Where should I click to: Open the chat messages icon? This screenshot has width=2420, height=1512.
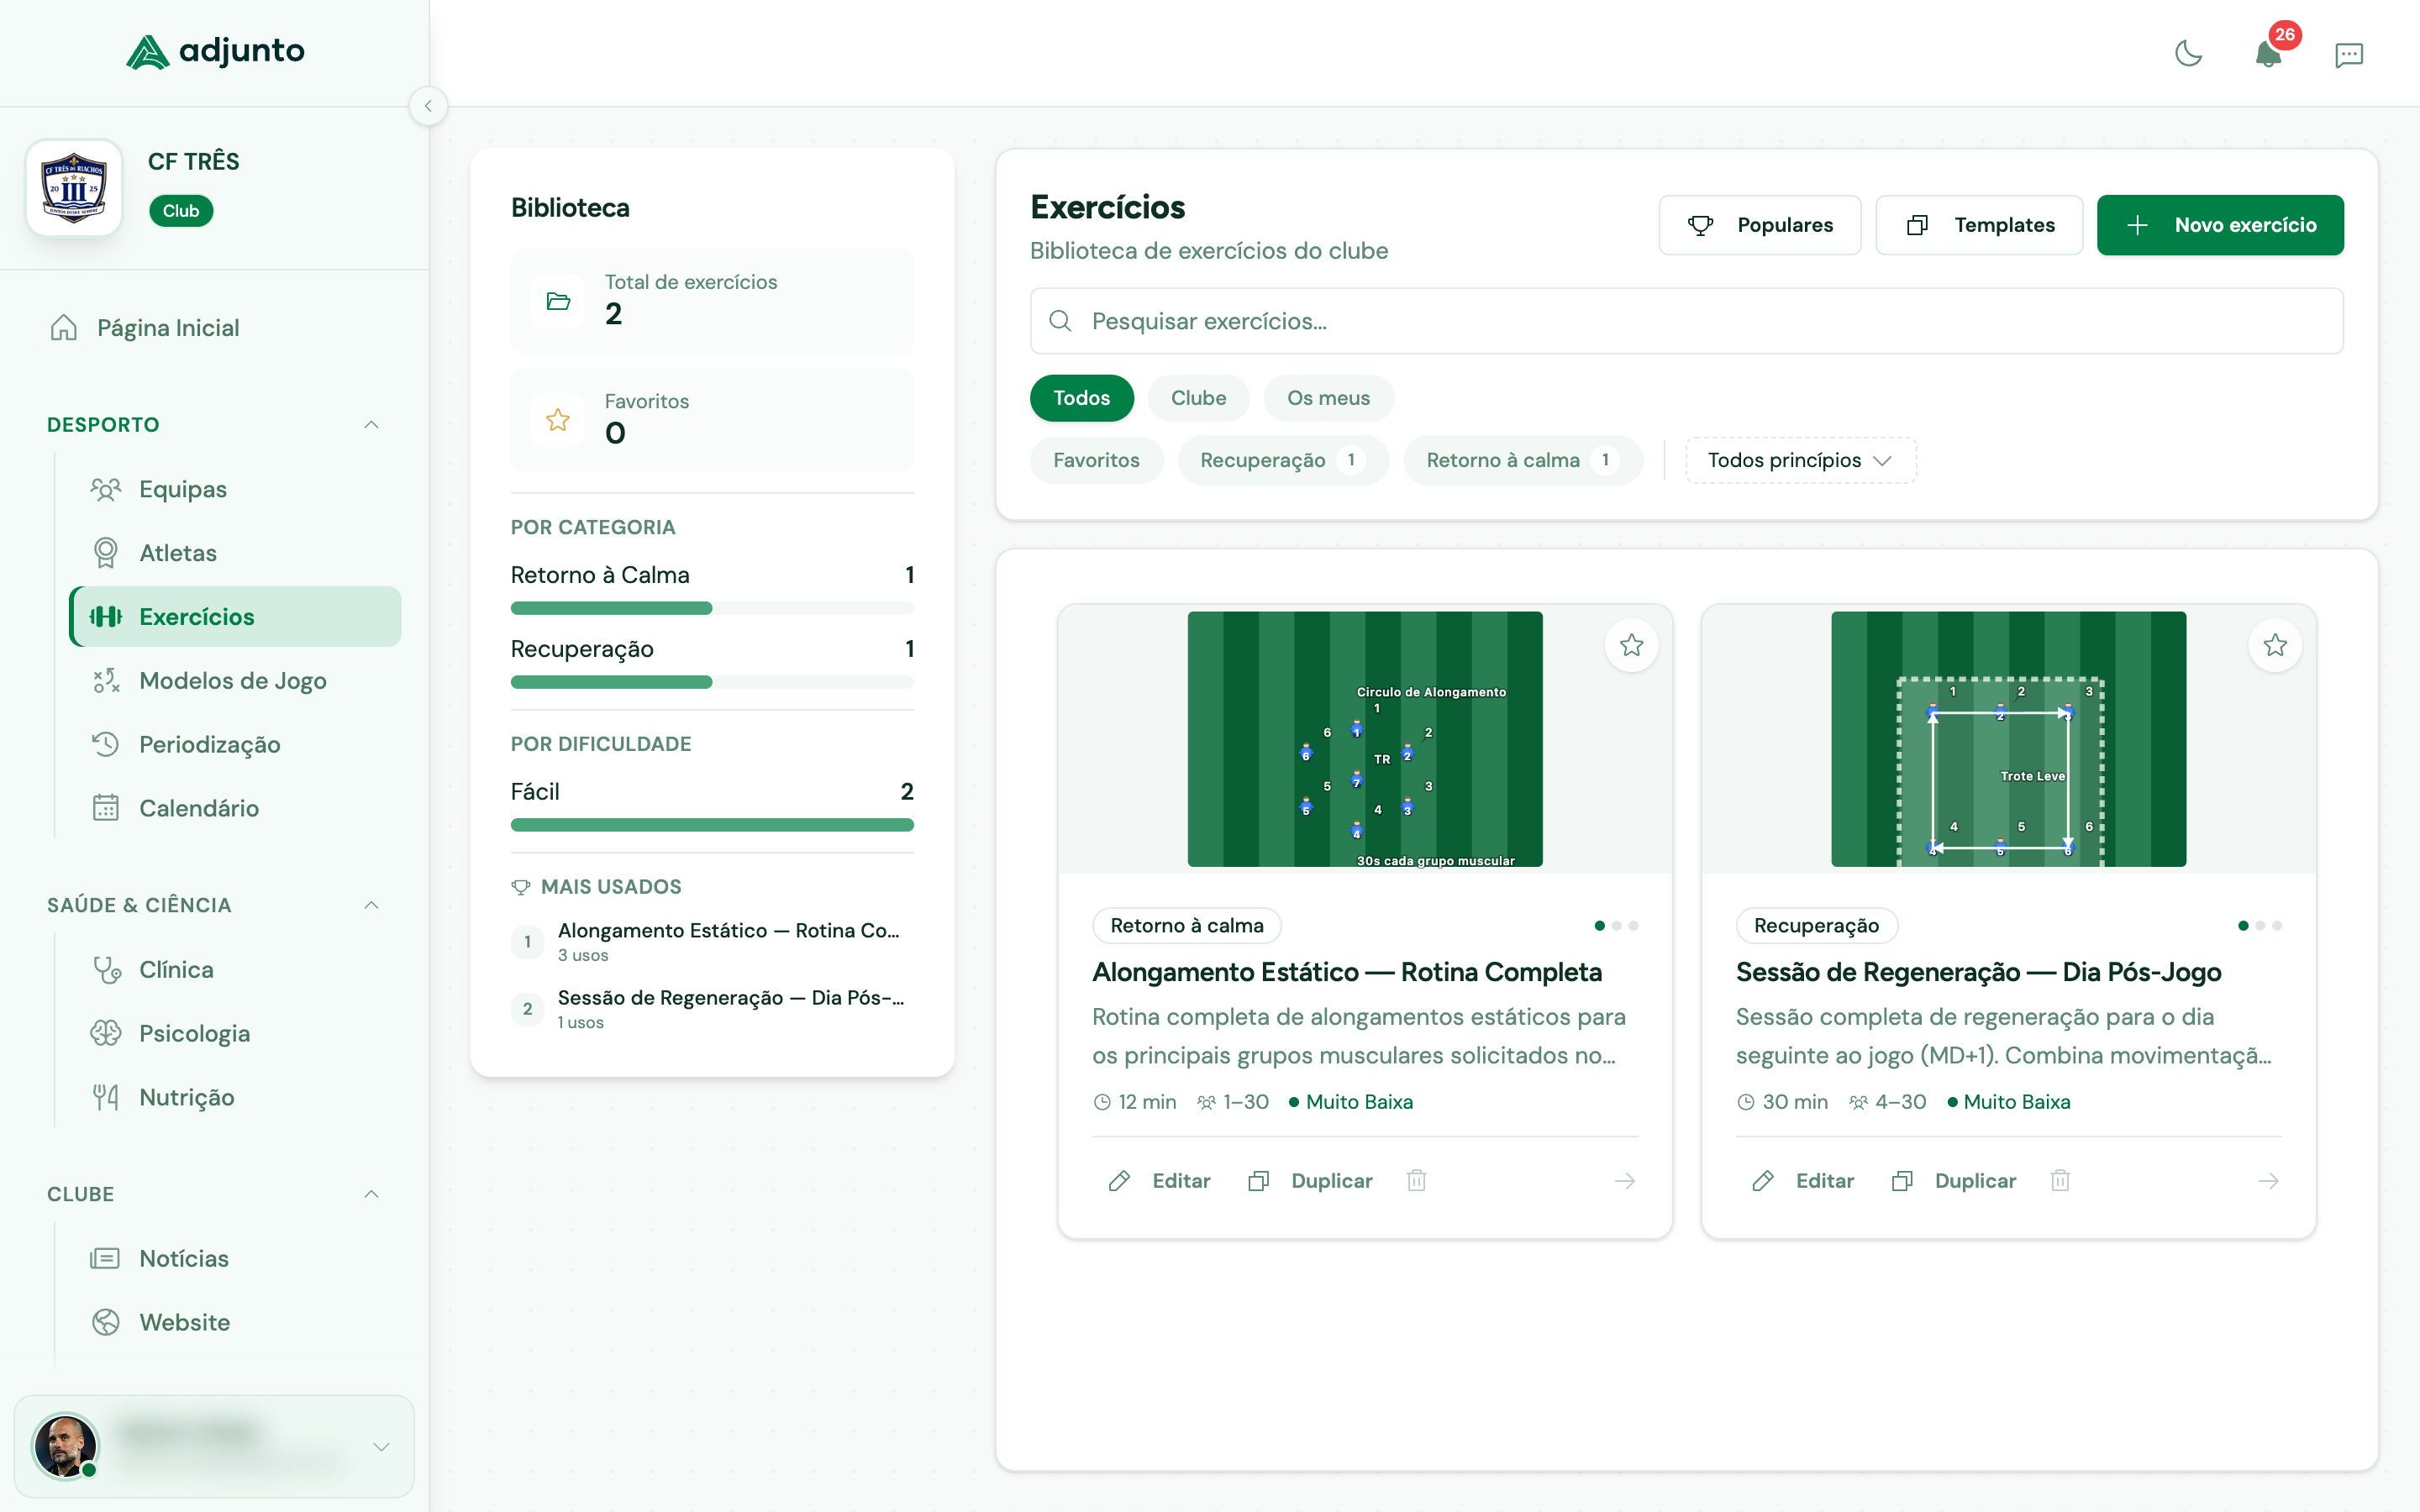(x=2349, y=55)
